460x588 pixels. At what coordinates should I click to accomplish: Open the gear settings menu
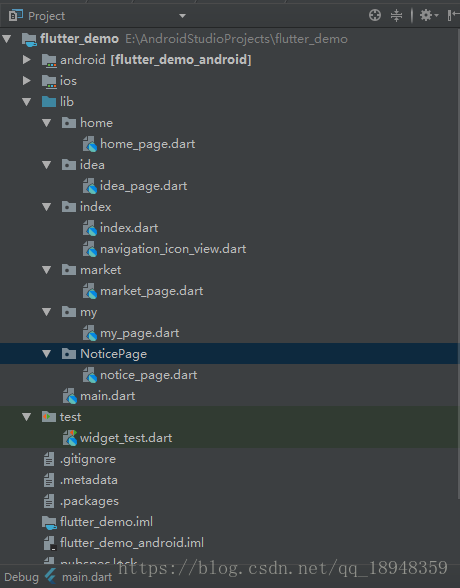[429, 15]
